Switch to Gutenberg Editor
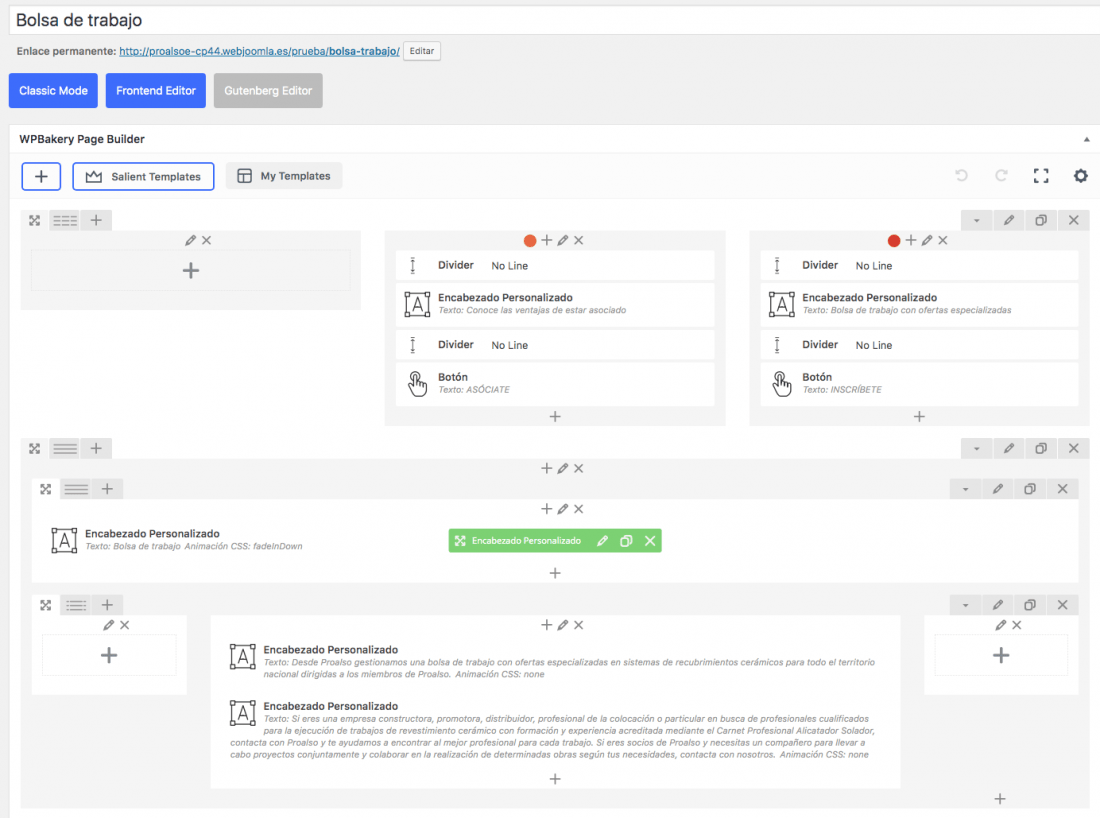 (268, 90)
